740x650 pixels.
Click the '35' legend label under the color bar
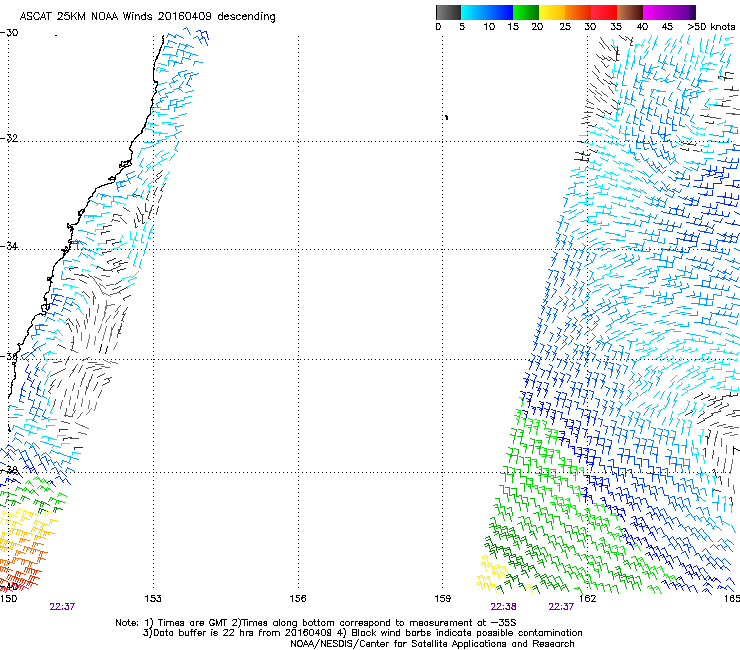click(616, 27)
